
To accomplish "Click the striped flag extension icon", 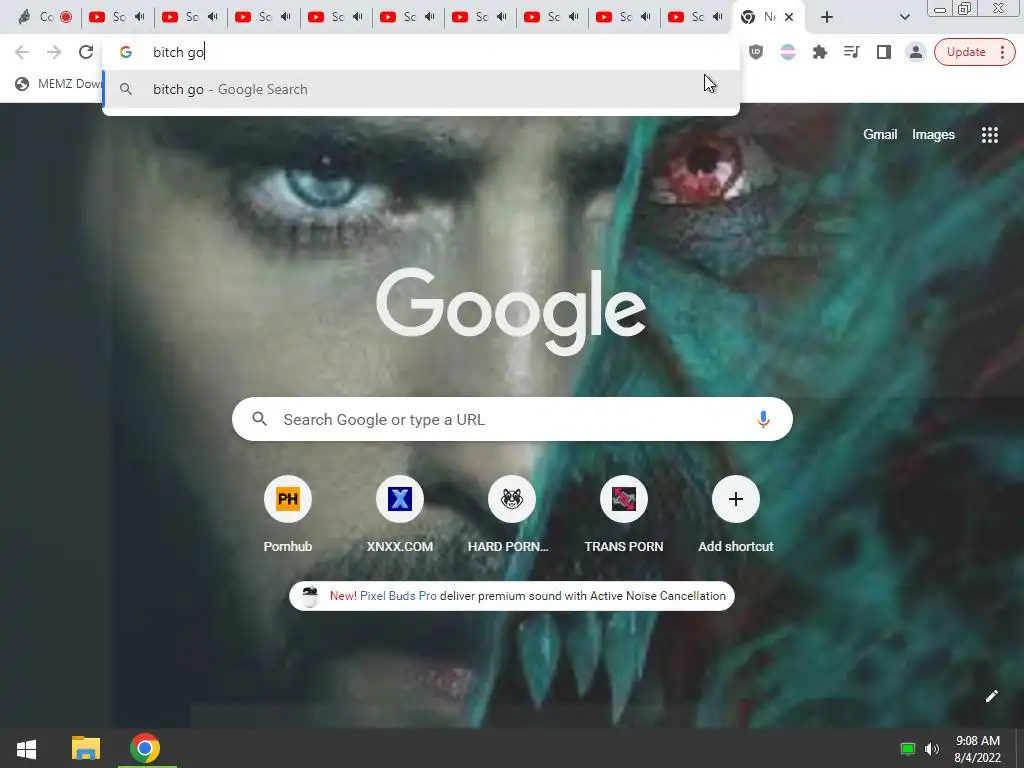I will [x=788, y=52].
